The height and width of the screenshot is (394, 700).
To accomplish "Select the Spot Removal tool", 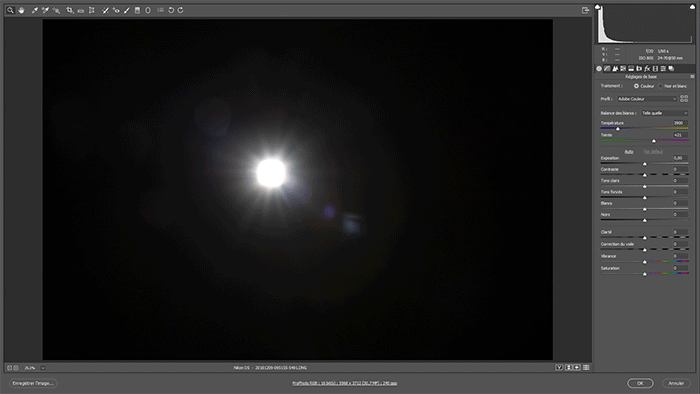I will (x=105, y=10).
